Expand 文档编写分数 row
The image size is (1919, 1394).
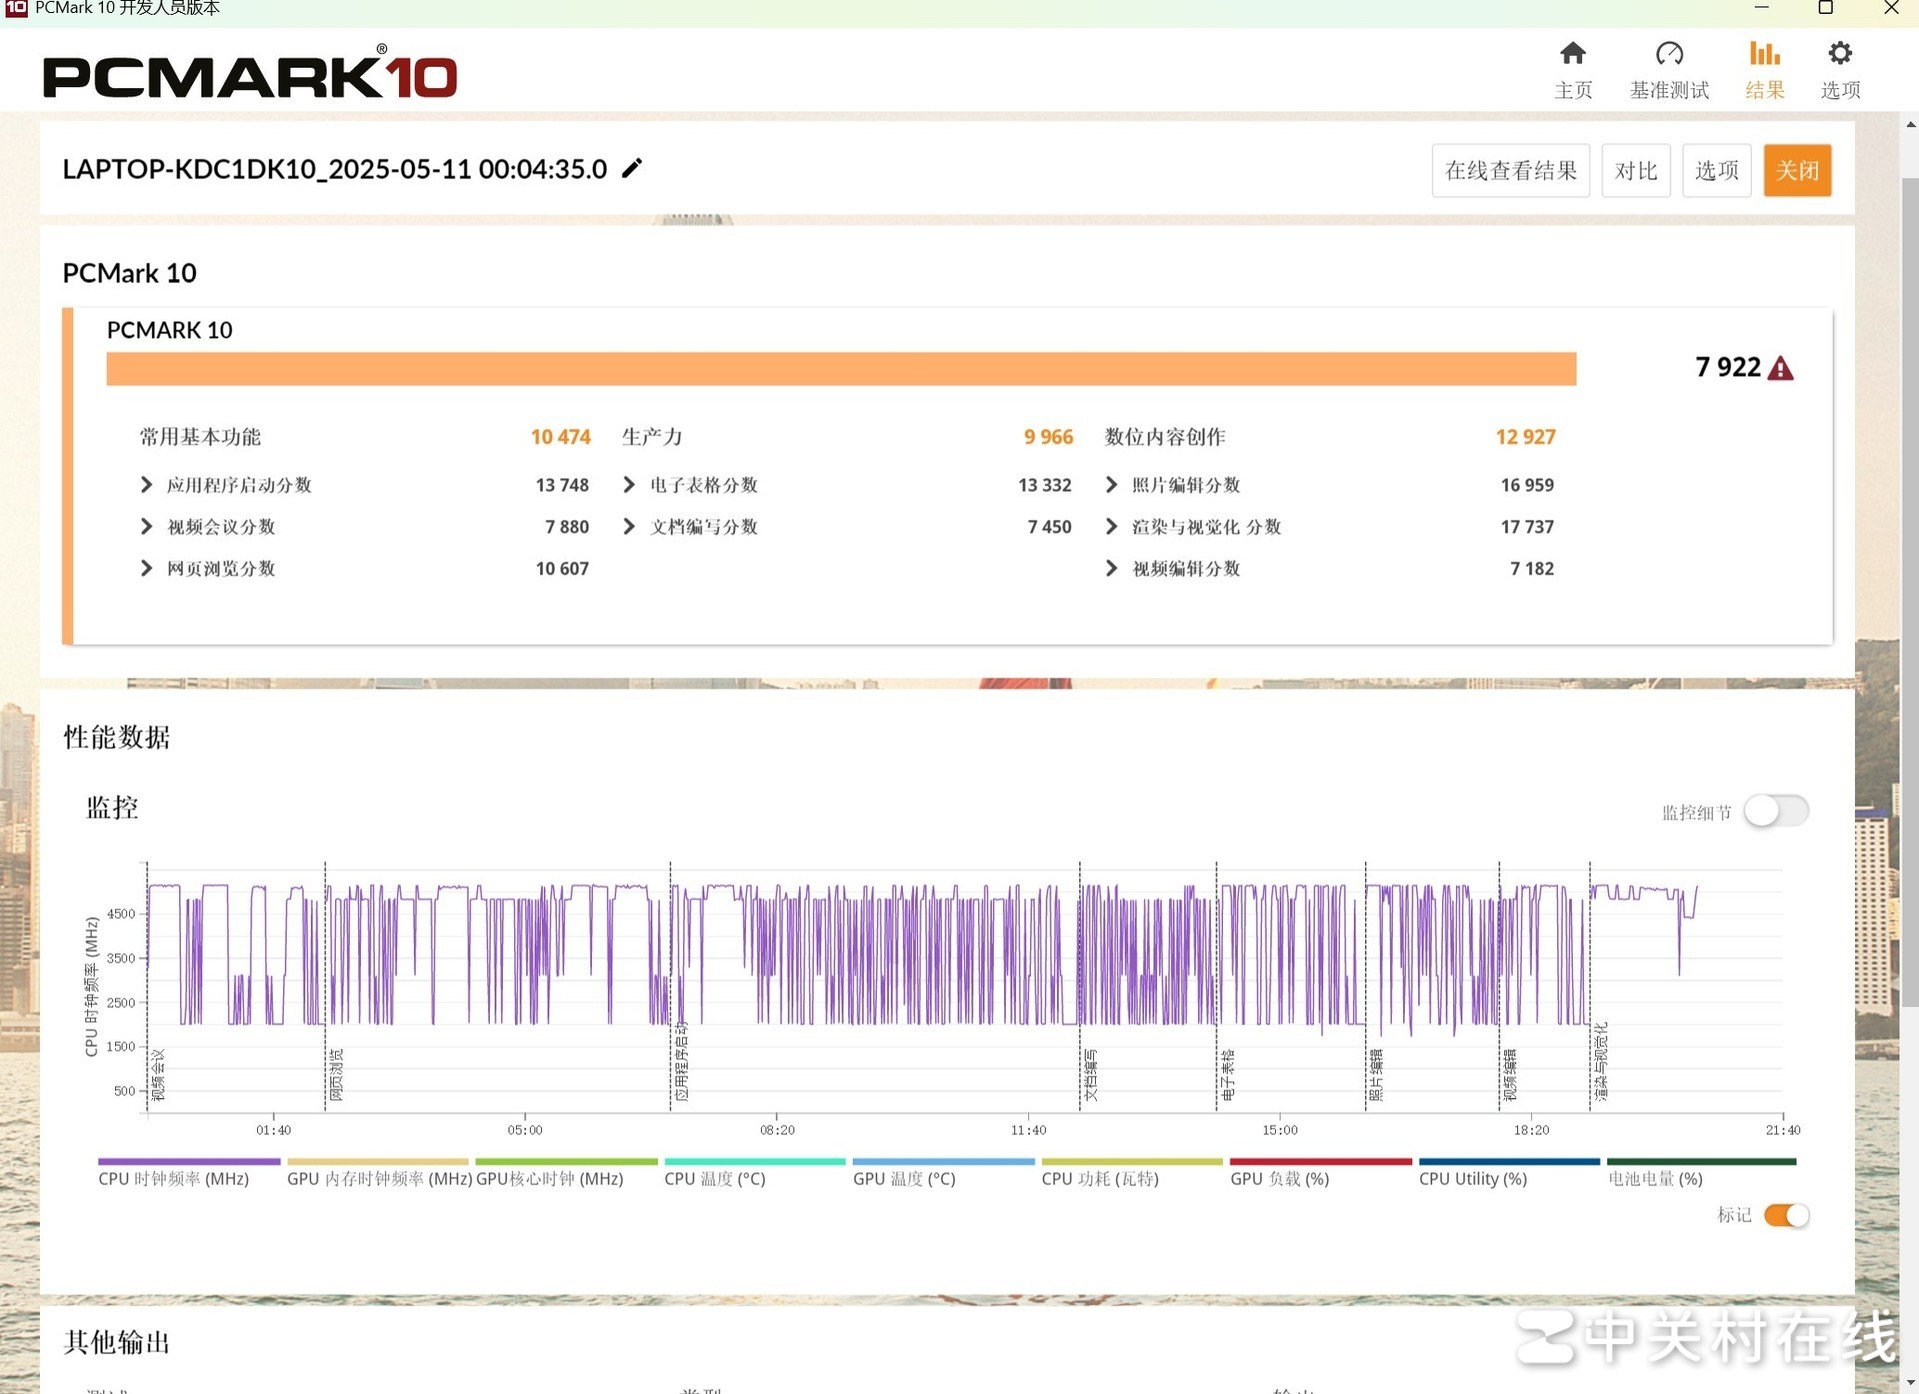(x=629, y=527)
